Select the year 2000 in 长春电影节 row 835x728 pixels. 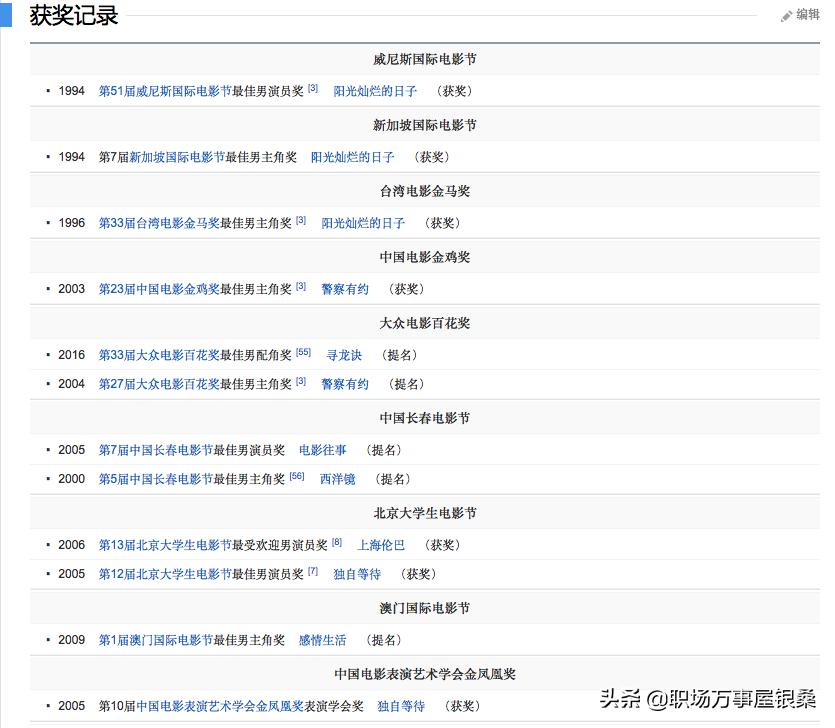click(71, 479)
